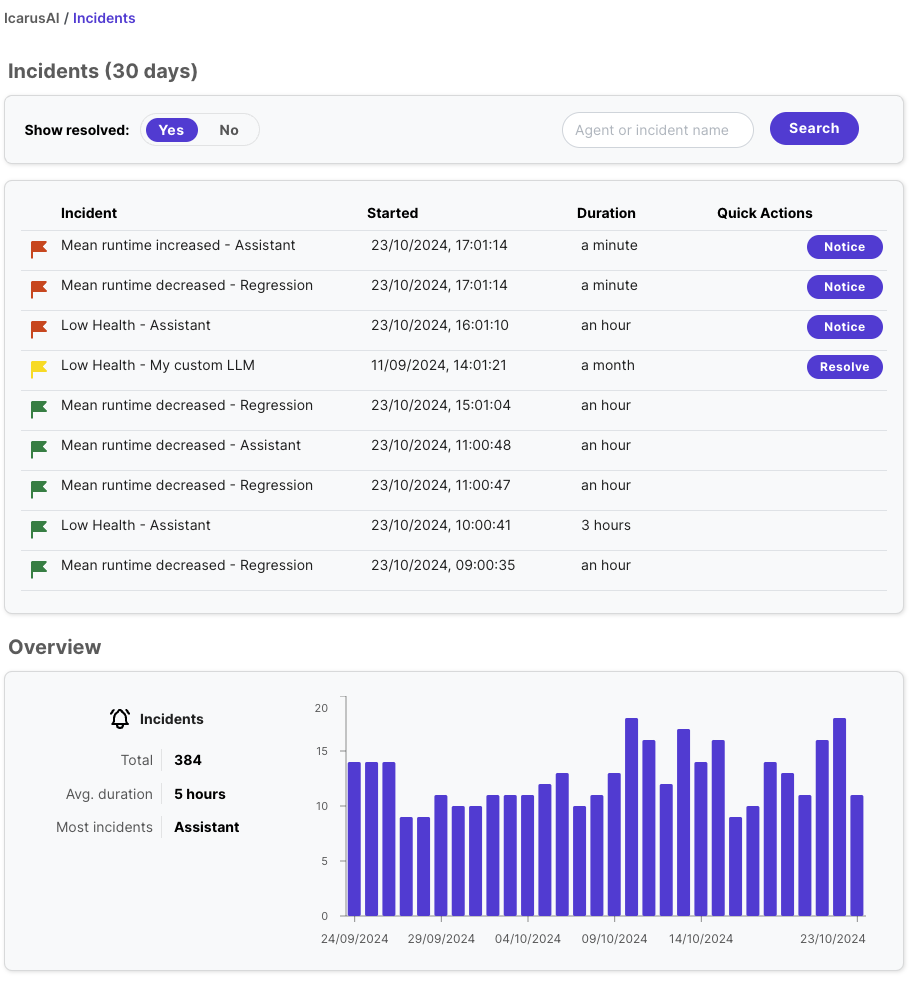Image resolution: width=915 pixels, height=987 pixels.
Task: Click yellow flag of Low Health - My custom LLM
Action: (39, 369)
